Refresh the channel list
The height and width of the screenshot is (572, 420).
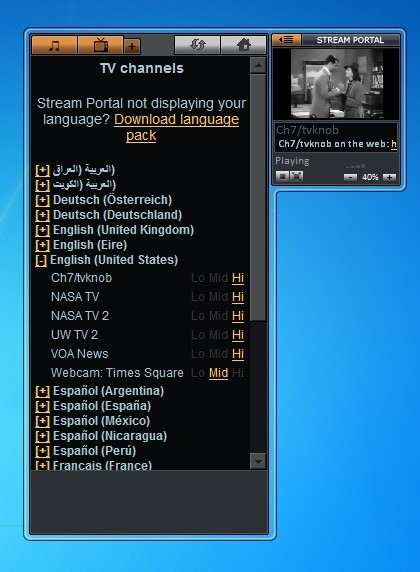197,45
